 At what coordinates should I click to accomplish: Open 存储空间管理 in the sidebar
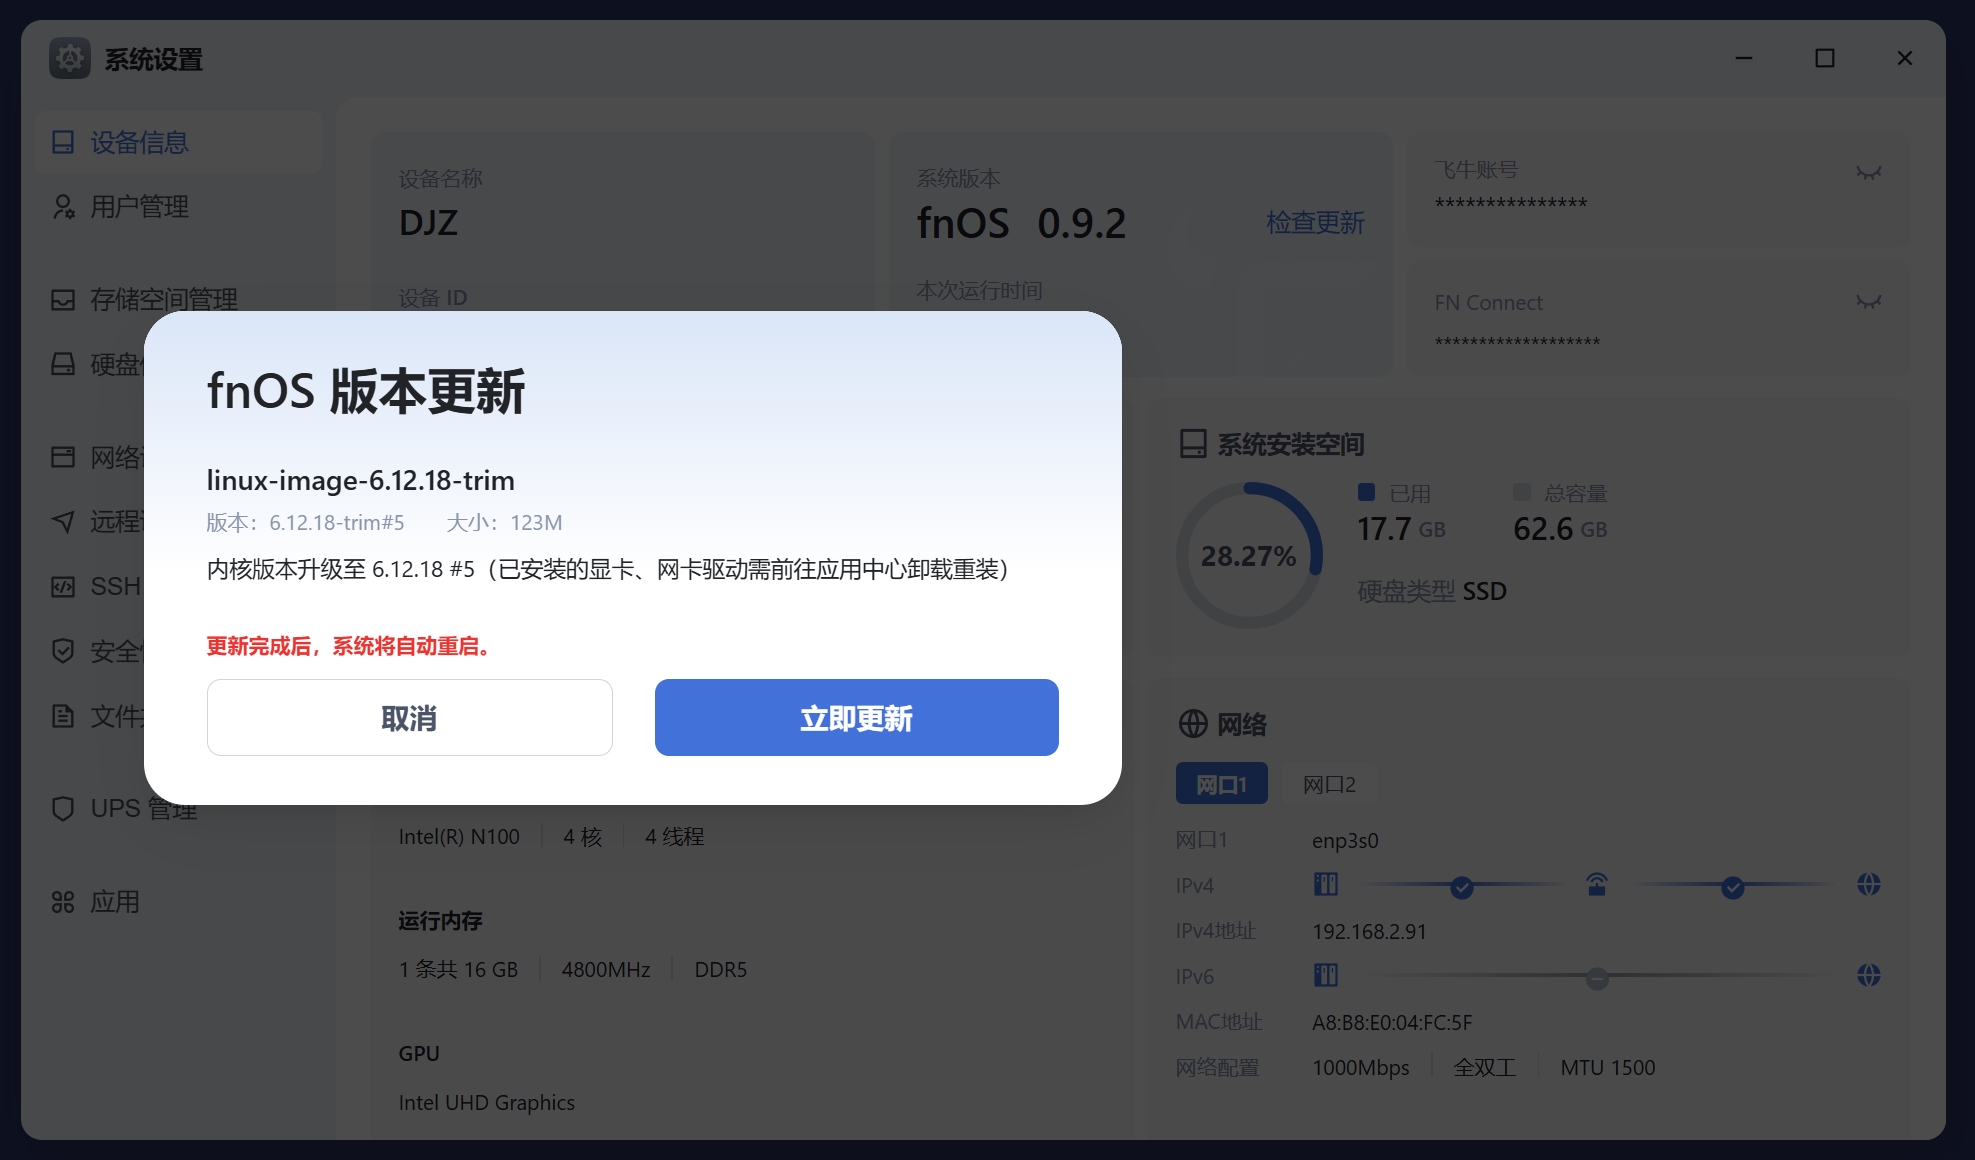[x=178, y=299]
